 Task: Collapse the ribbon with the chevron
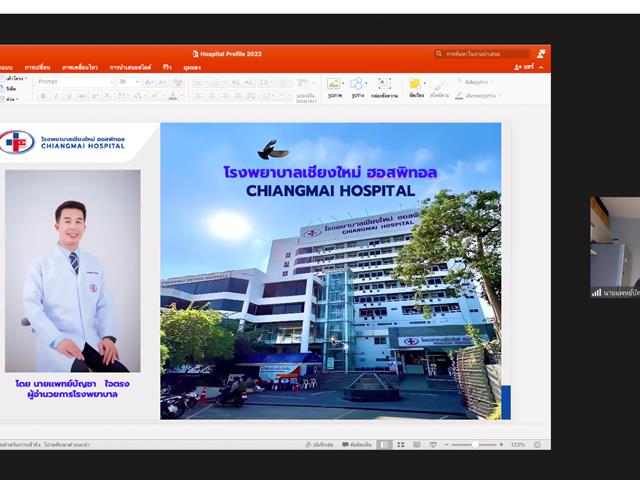click(541, 67)
